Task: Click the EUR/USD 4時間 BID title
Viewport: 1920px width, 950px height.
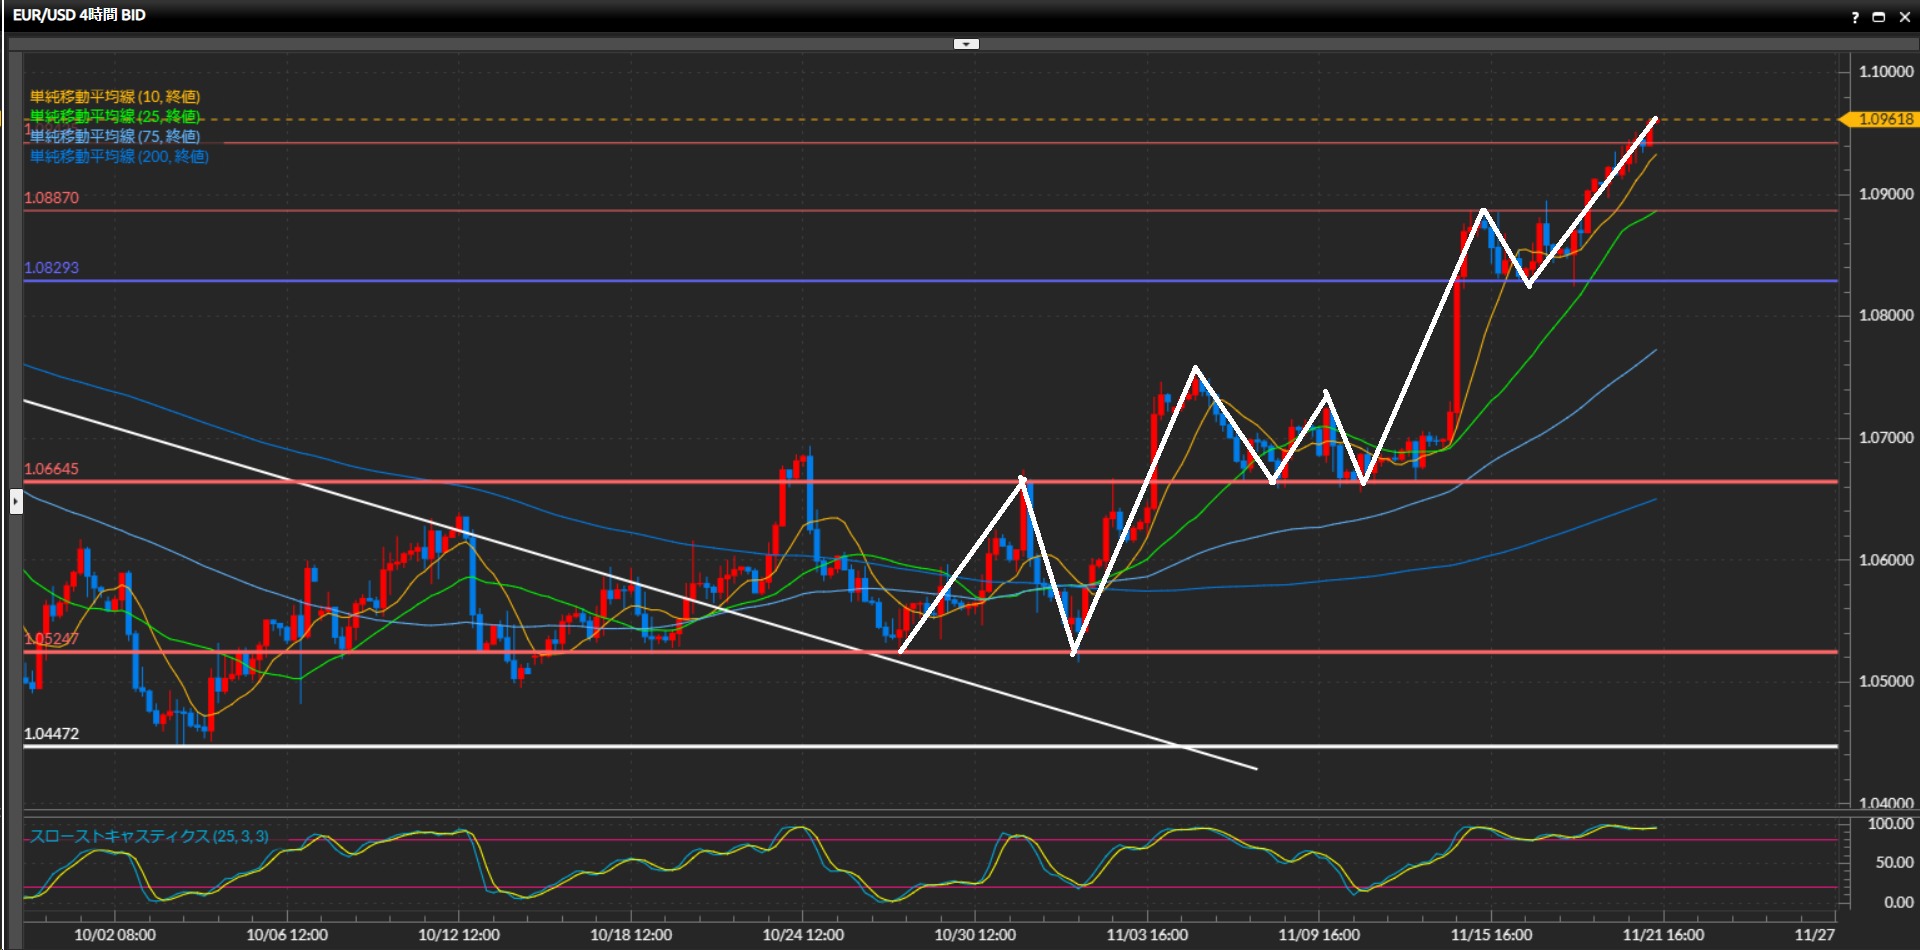Action: pyautogui.click(x=79, y=15)
